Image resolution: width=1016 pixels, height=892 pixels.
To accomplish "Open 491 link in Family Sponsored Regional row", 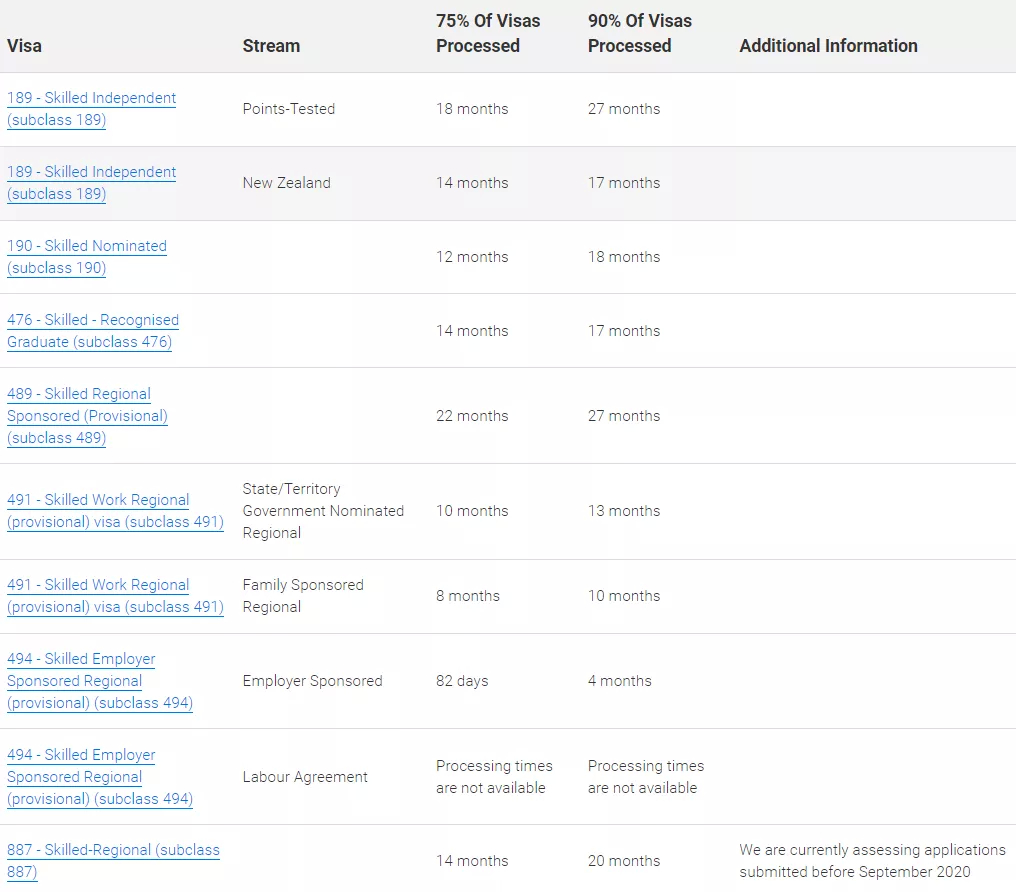I will point(115,596).
